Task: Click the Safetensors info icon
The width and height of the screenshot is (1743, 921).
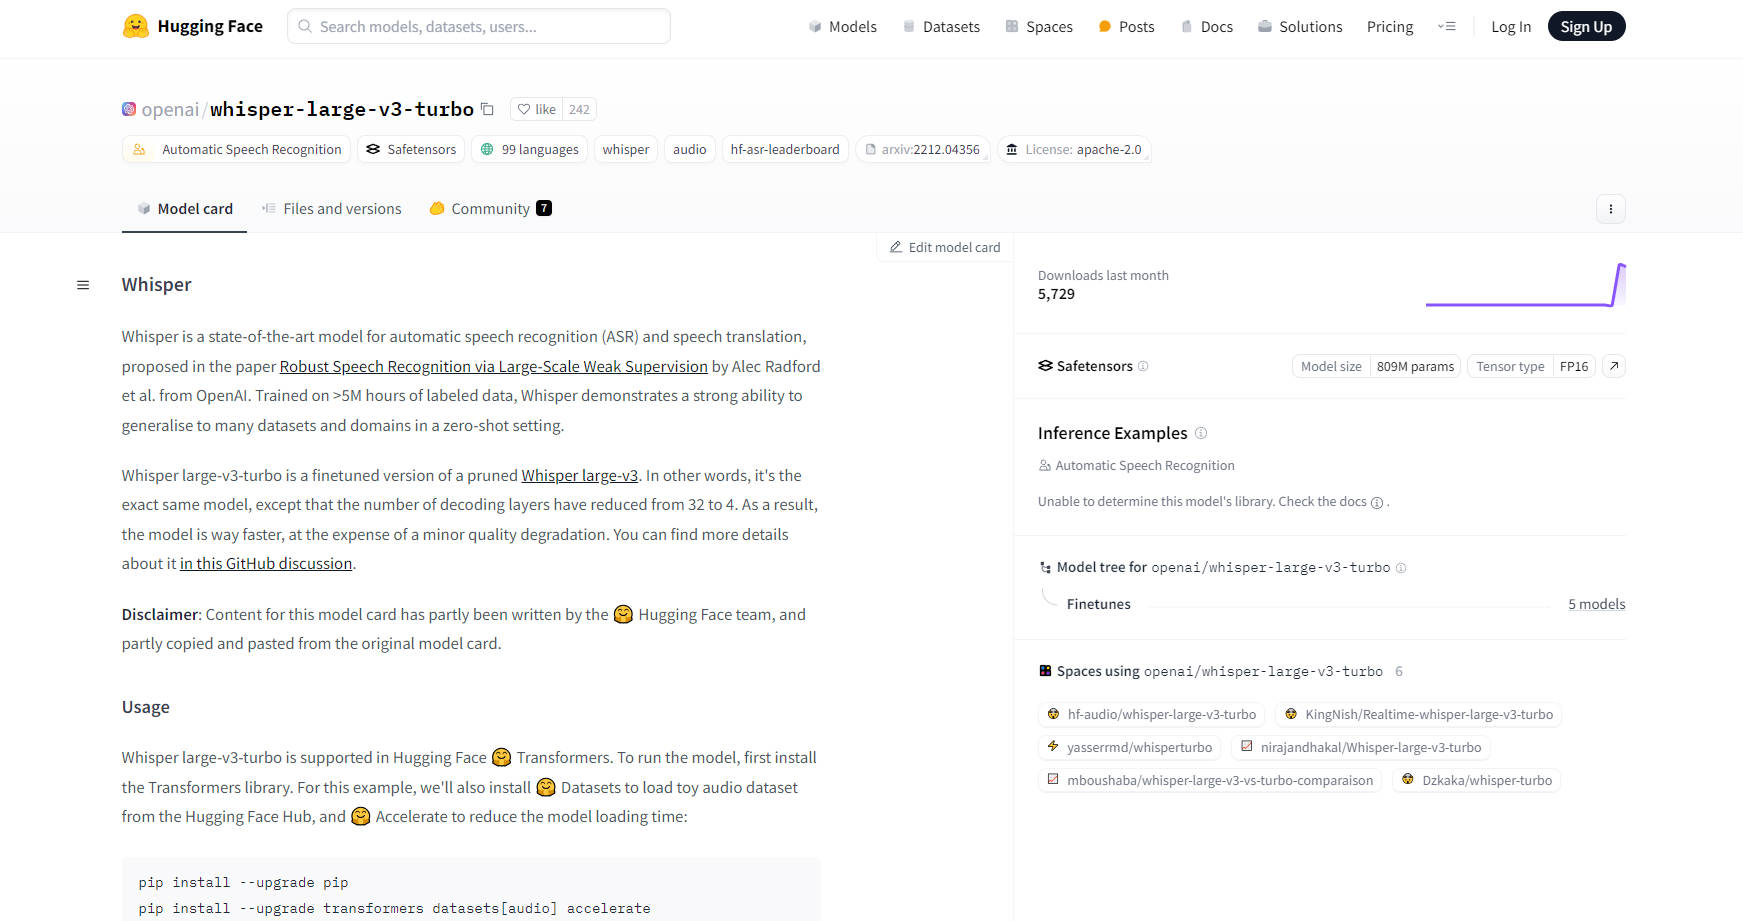Action: coord(1143,366)
